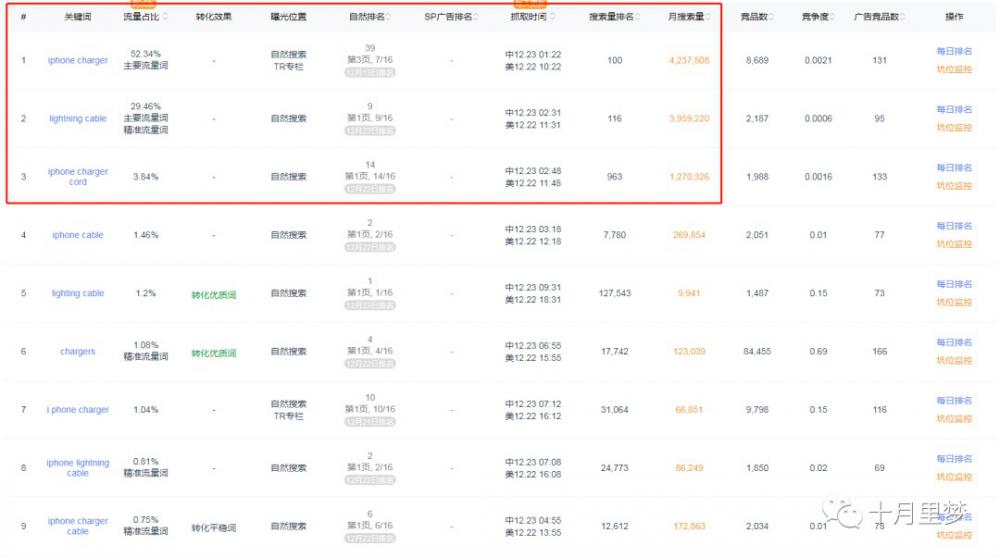Click the gray rank badge in lightning cable row
Image resolution: width=1000 pixels, height=558 pixels.
coord(370,131)
